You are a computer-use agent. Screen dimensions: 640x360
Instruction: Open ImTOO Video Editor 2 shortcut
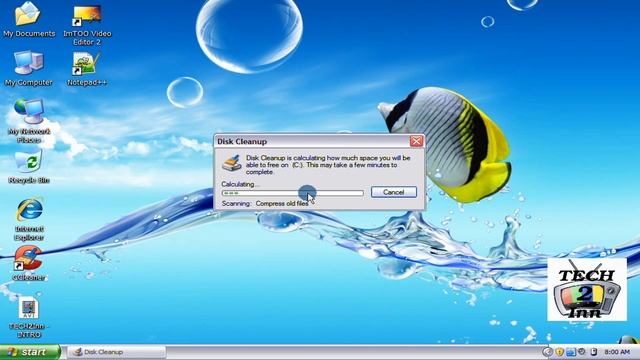[x=87, y=24]
